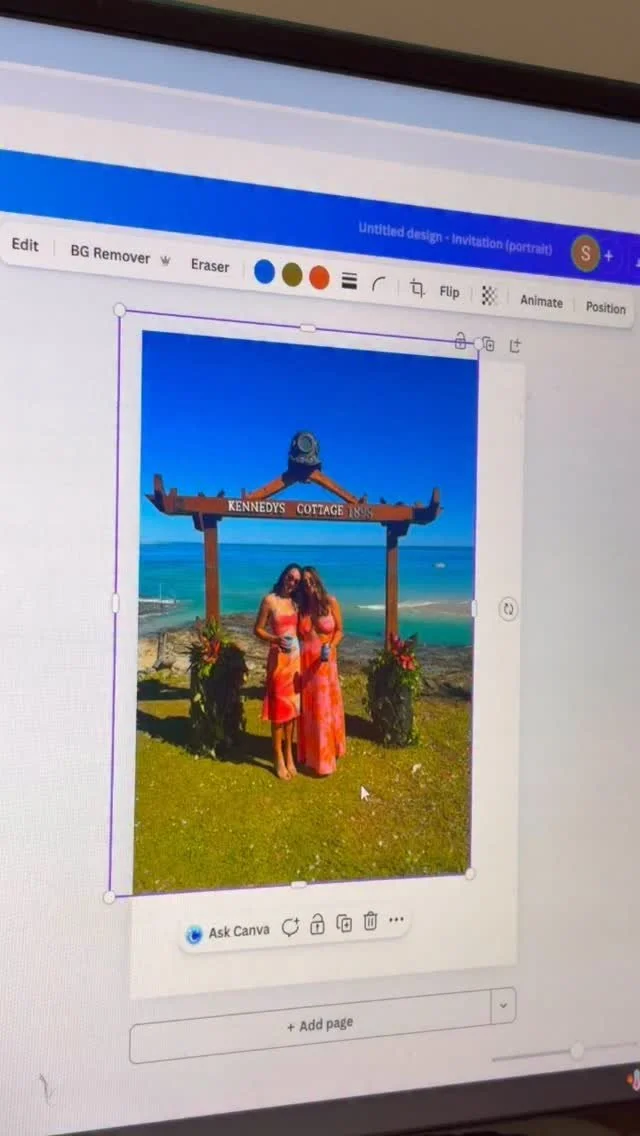The height and width of the screenshot is (1136, 640).
Task: Open the border style lines icon
Action: [349, 281]
